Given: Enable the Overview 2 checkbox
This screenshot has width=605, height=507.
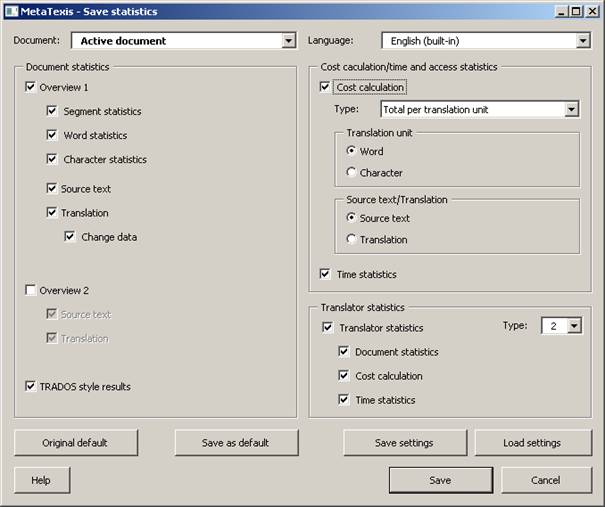Looking at the screenshot, I should (x=30, y=290).
